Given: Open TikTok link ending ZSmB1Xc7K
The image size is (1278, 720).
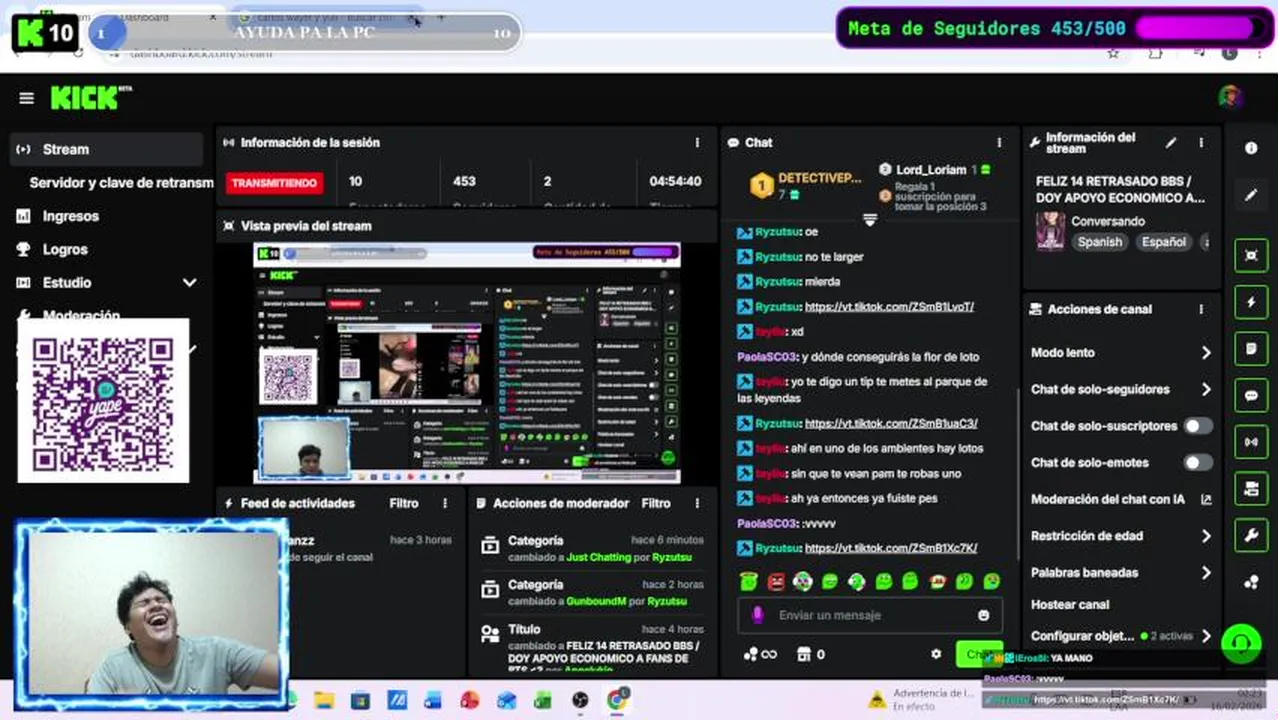Looking at the screenshot, I should pyautogui.click(x=891, y=548).
